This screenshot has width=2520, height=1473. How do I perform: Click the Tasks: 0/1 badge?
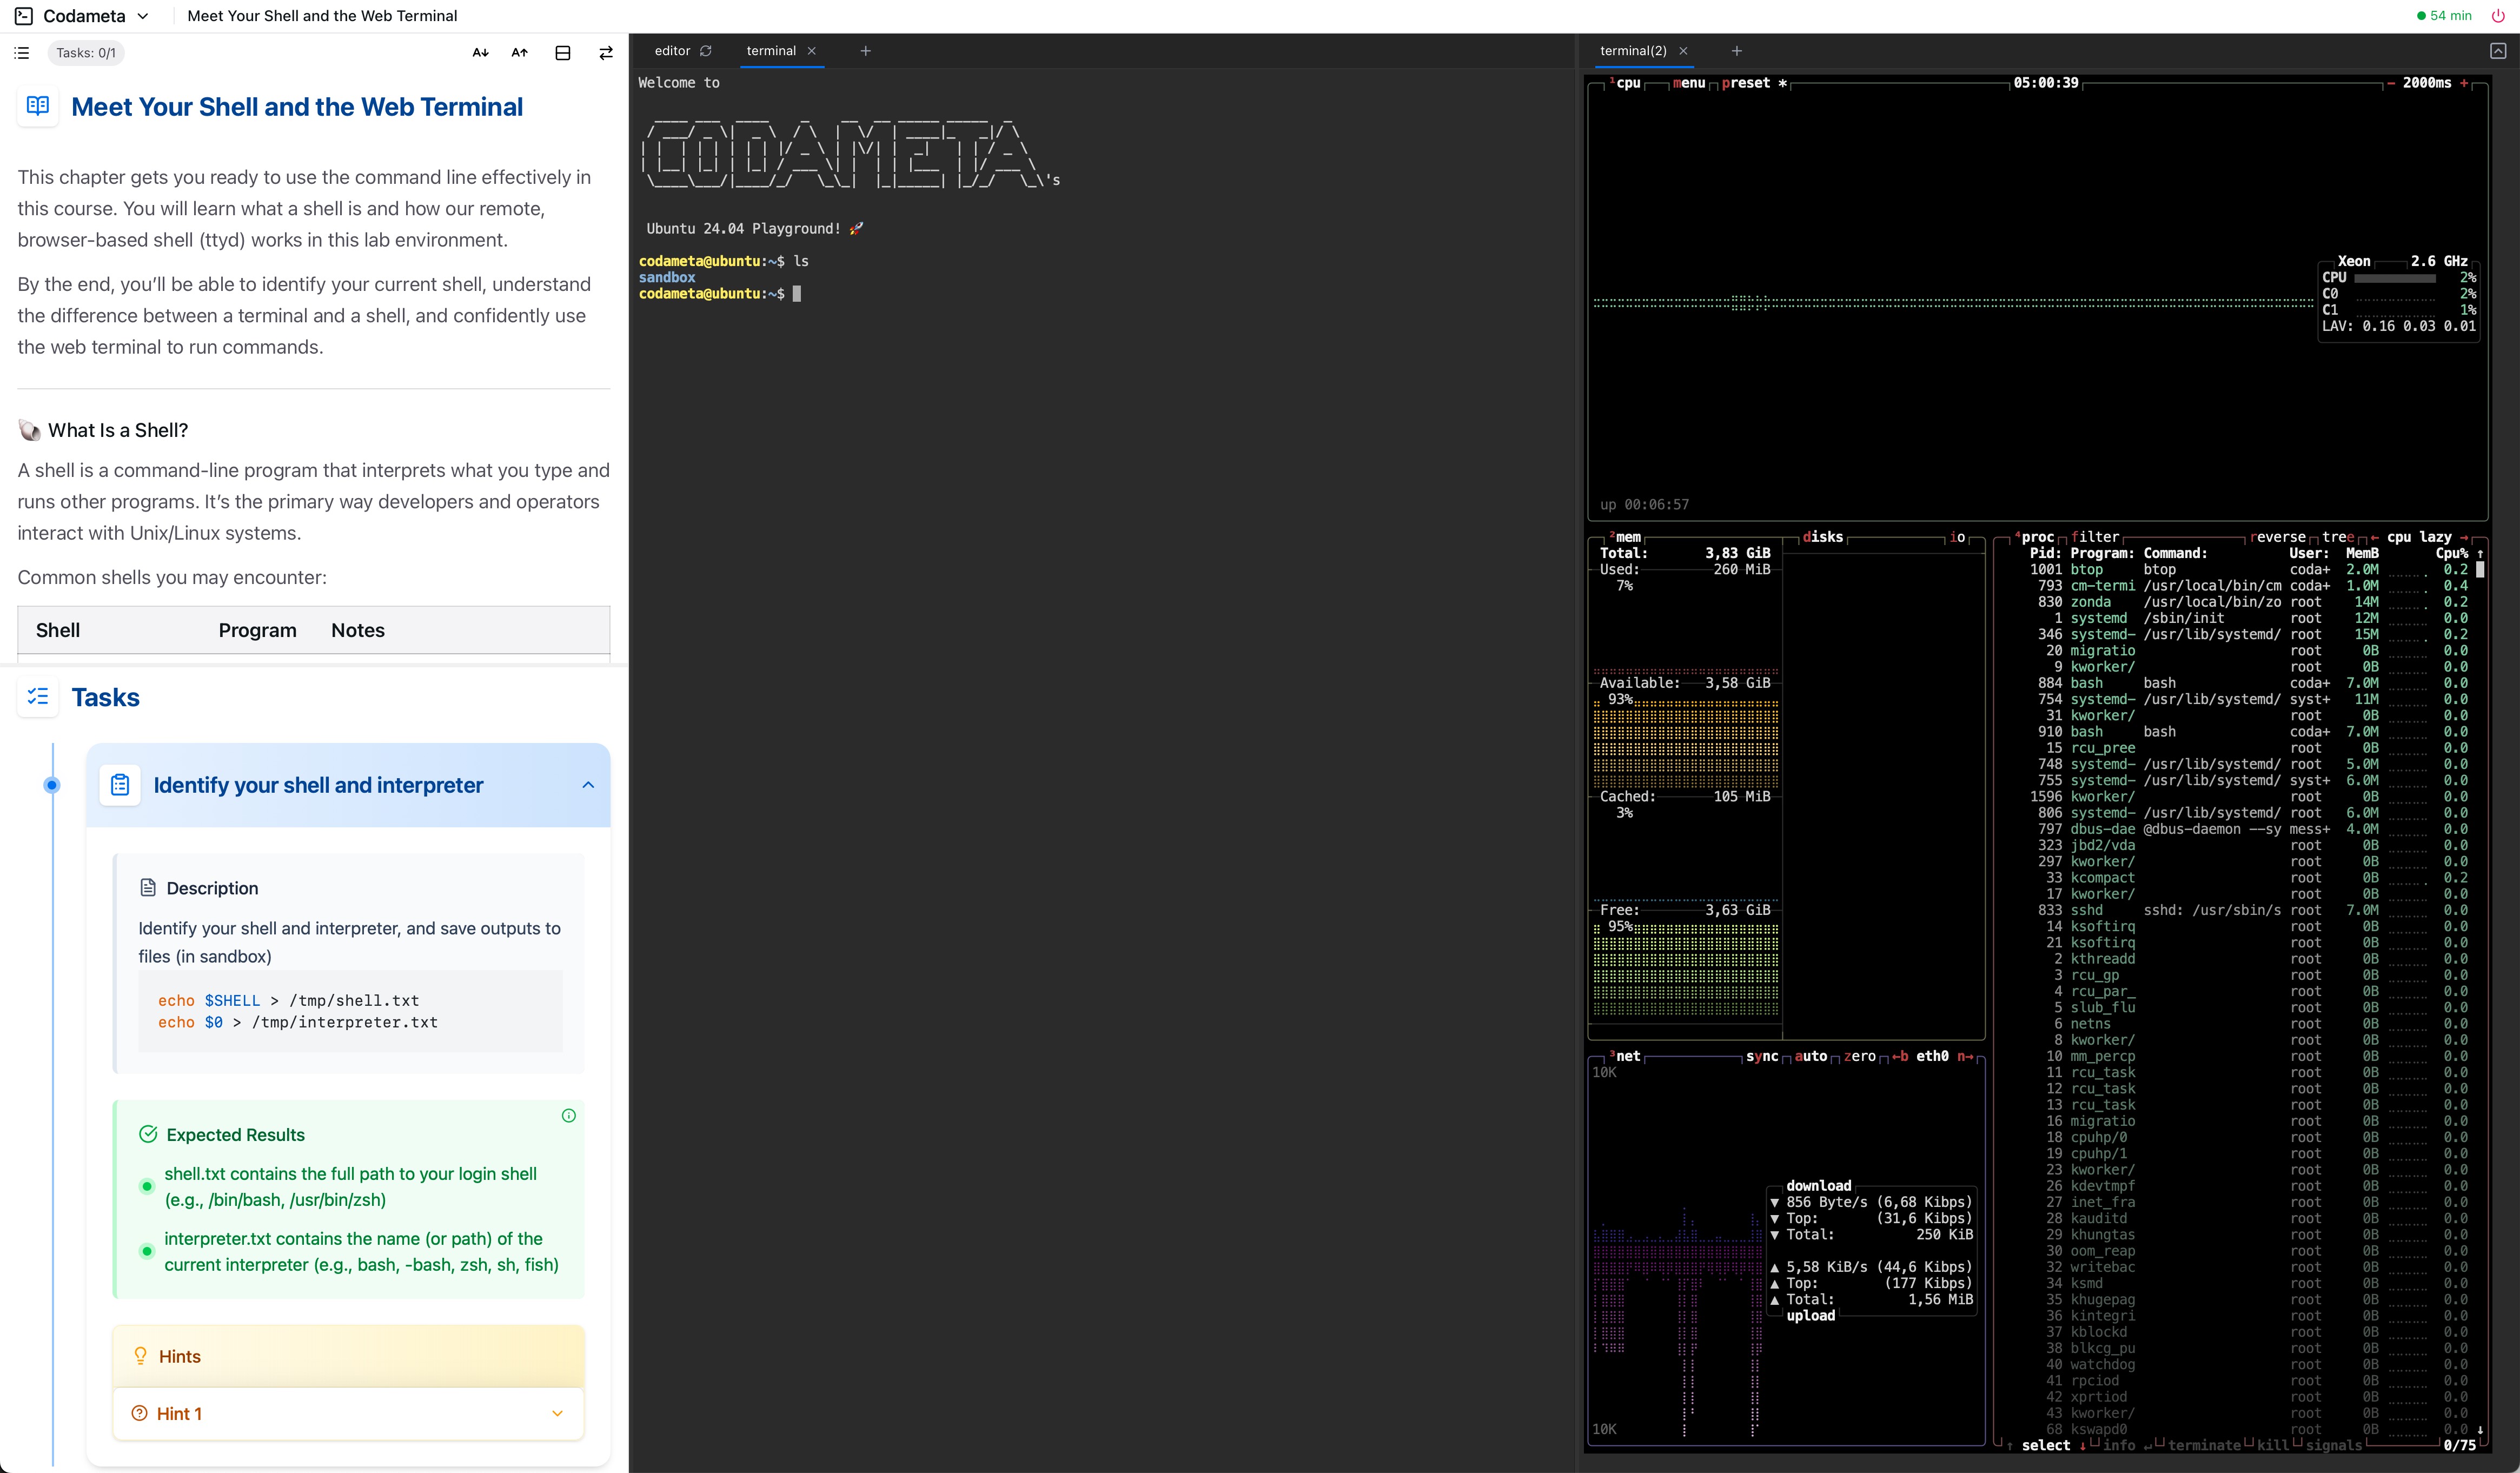(86, 53)
